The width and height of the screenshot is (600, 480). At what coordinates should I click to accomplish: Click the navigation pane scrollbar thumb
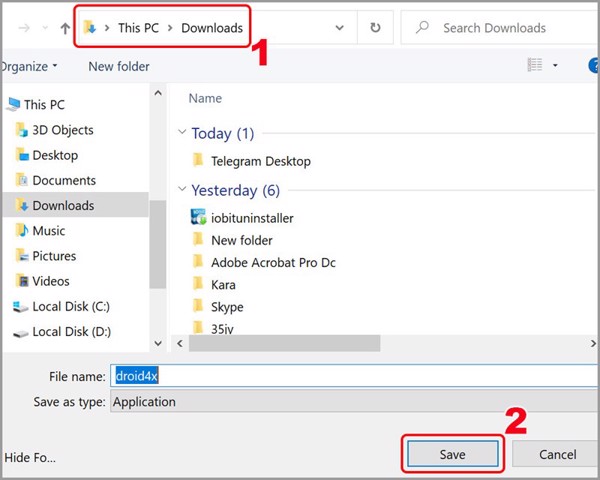pos(158,244)
